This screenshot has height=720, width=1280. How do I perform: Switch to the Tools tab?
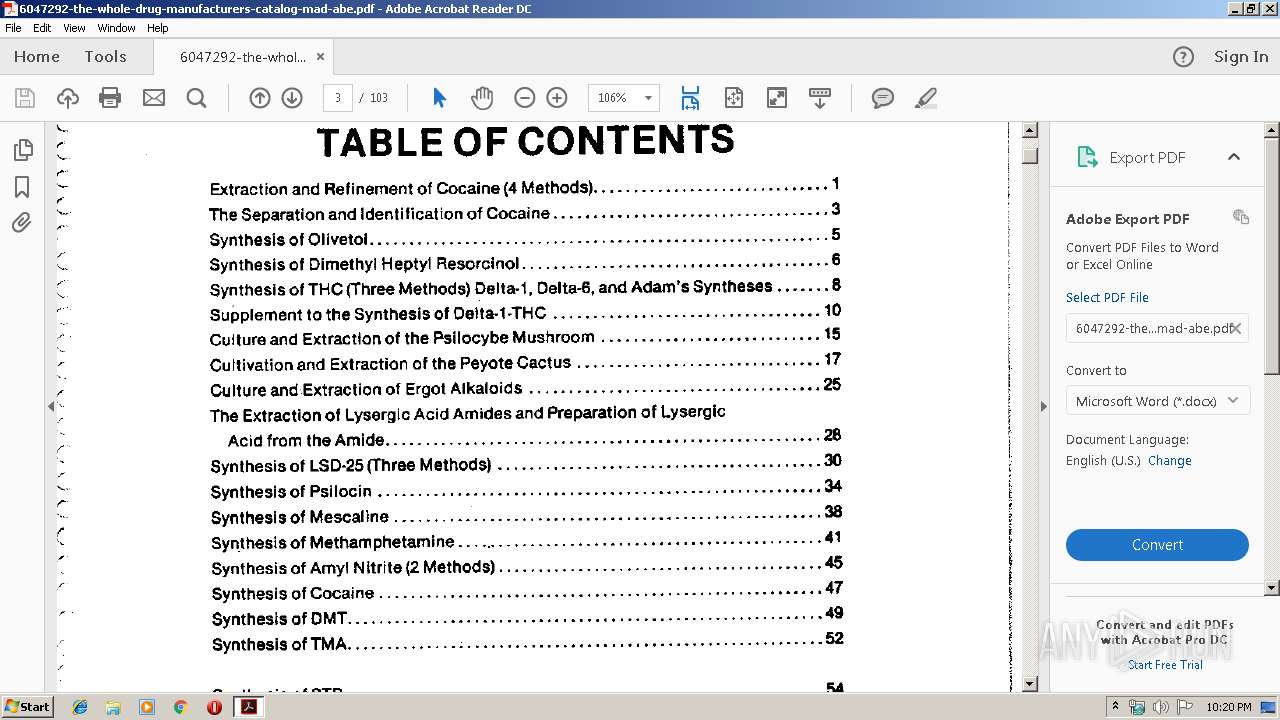click(x=105, y=57)
